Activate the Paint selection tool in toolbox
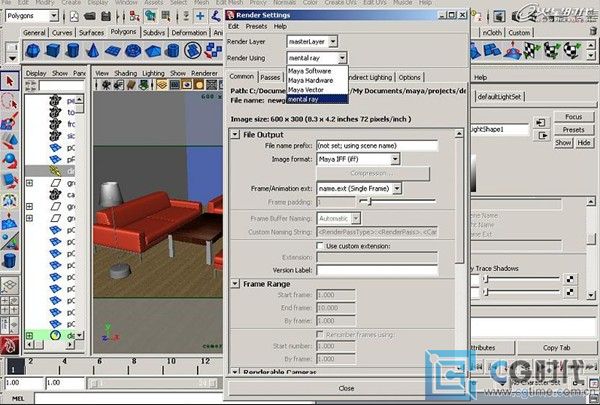This screenshot has height=405, width=600. click(x=10, y=121)
